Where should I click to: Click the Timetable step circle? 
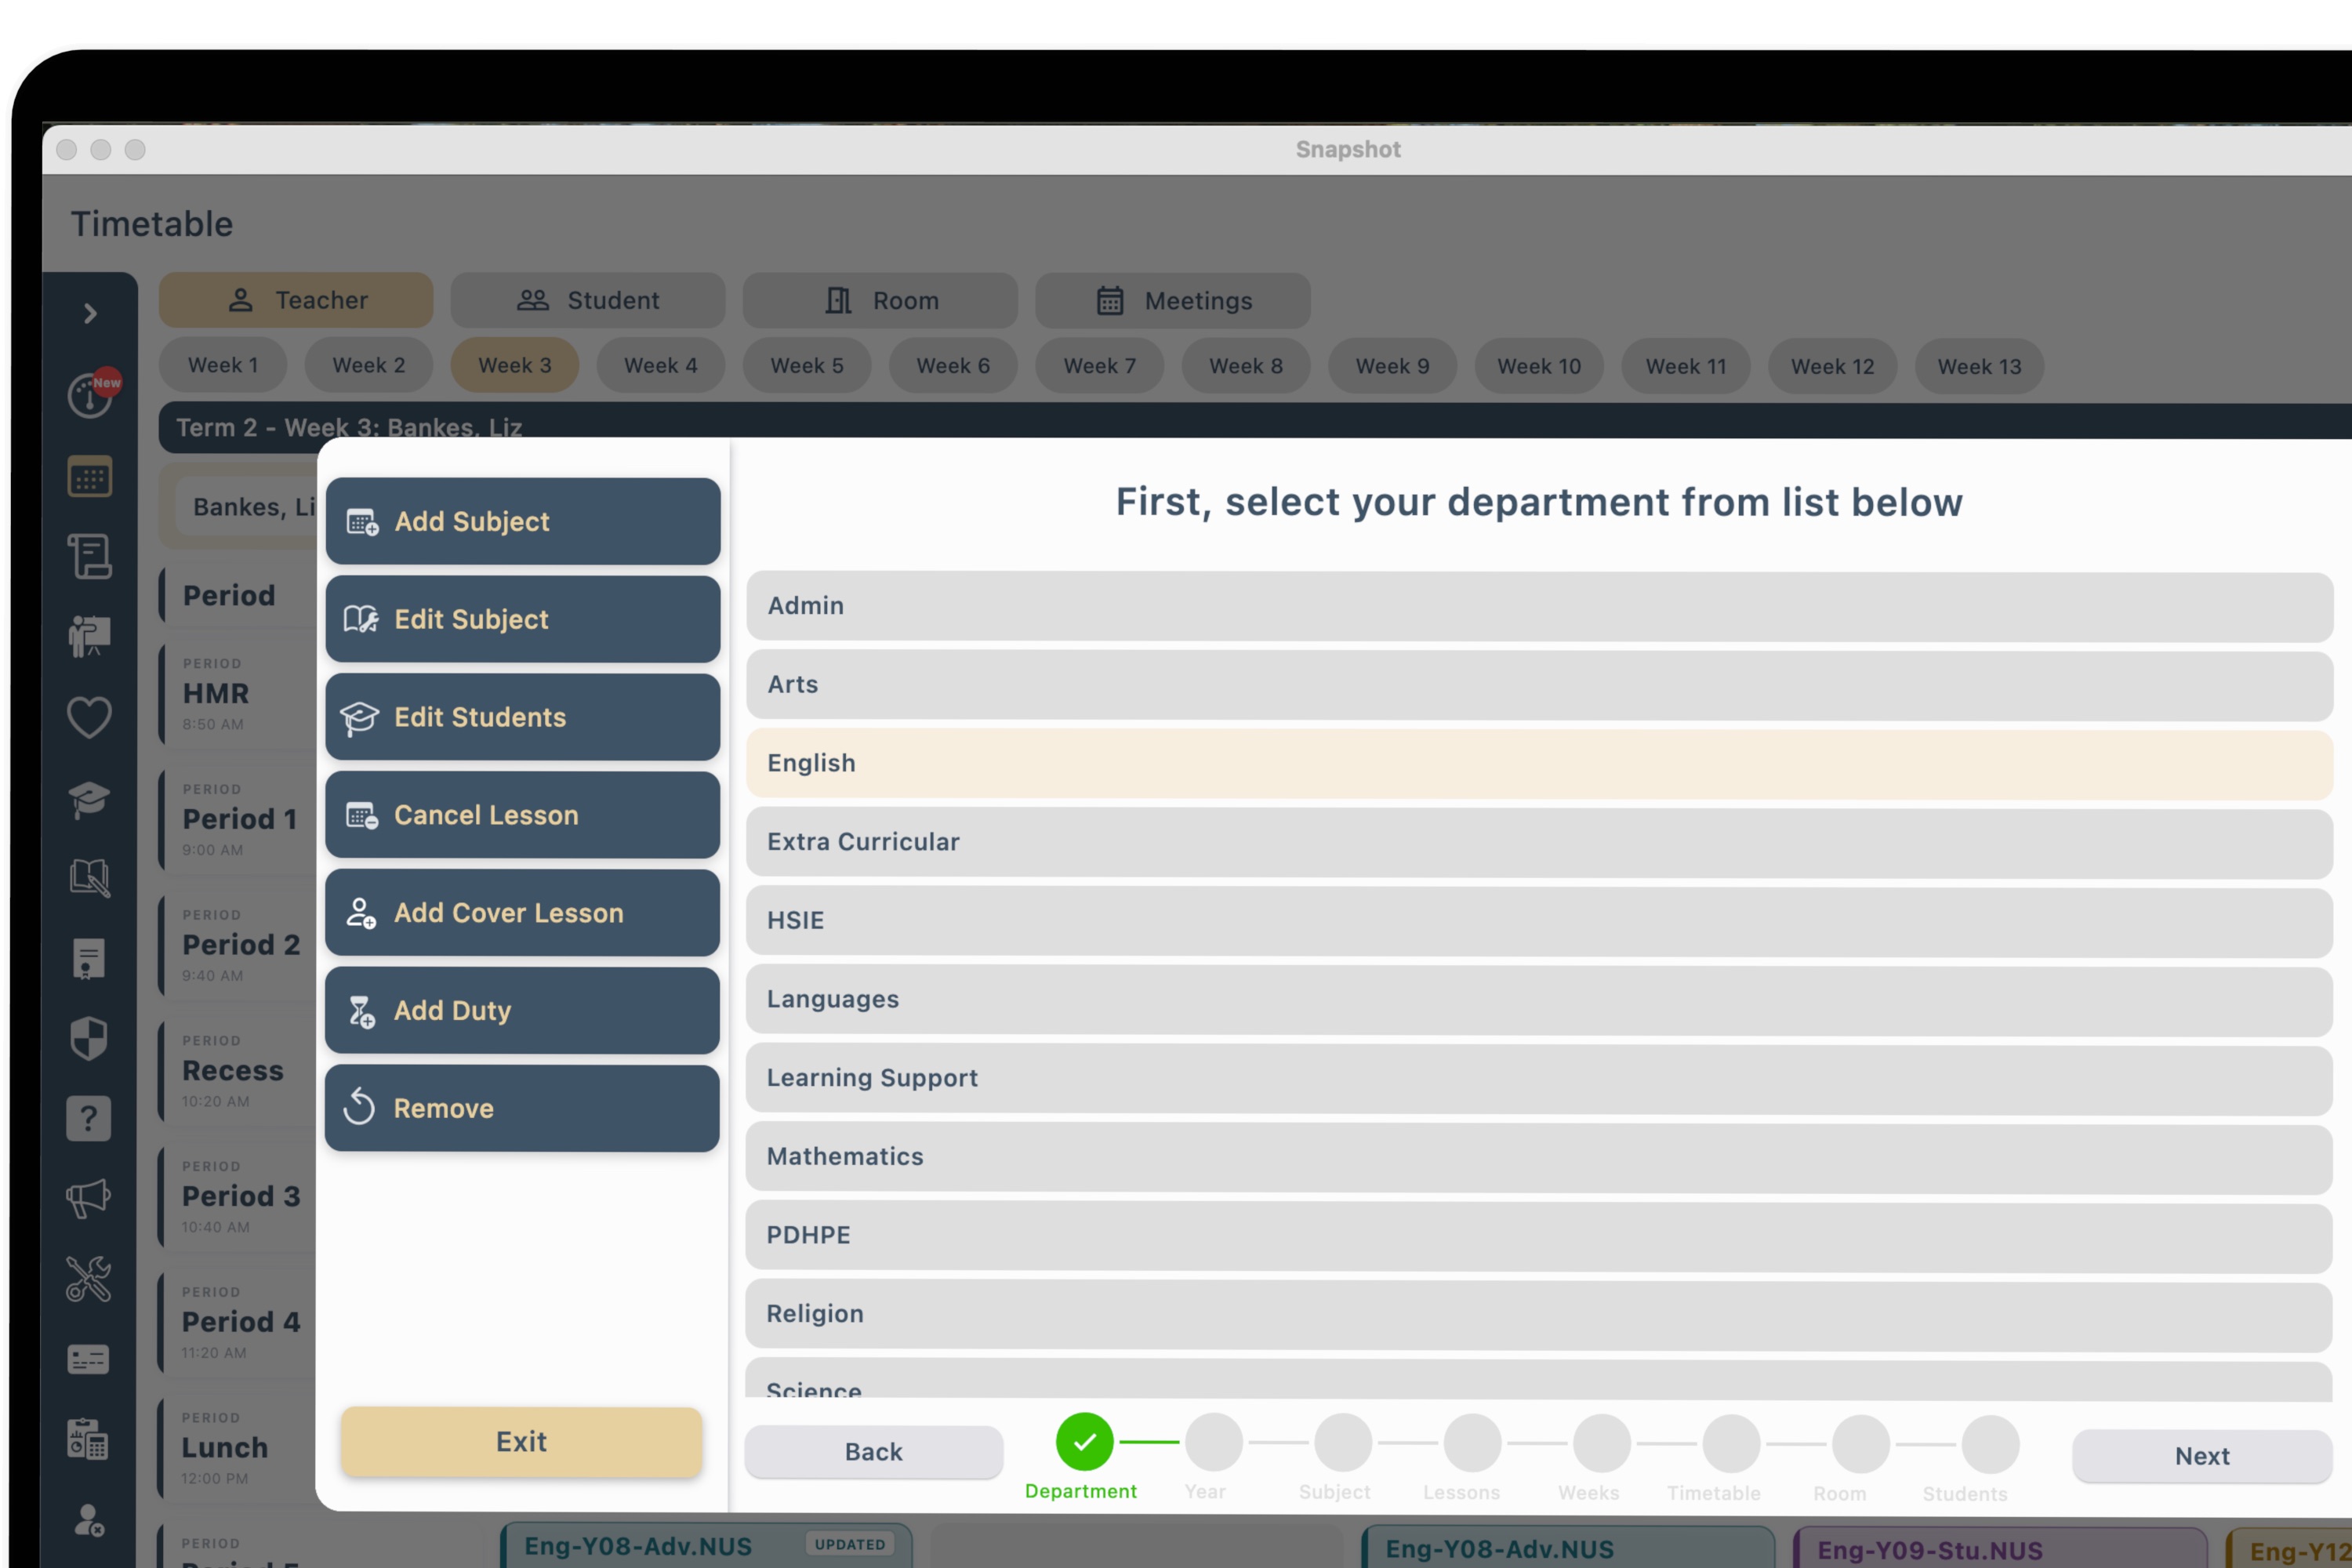(1731, 1444)
